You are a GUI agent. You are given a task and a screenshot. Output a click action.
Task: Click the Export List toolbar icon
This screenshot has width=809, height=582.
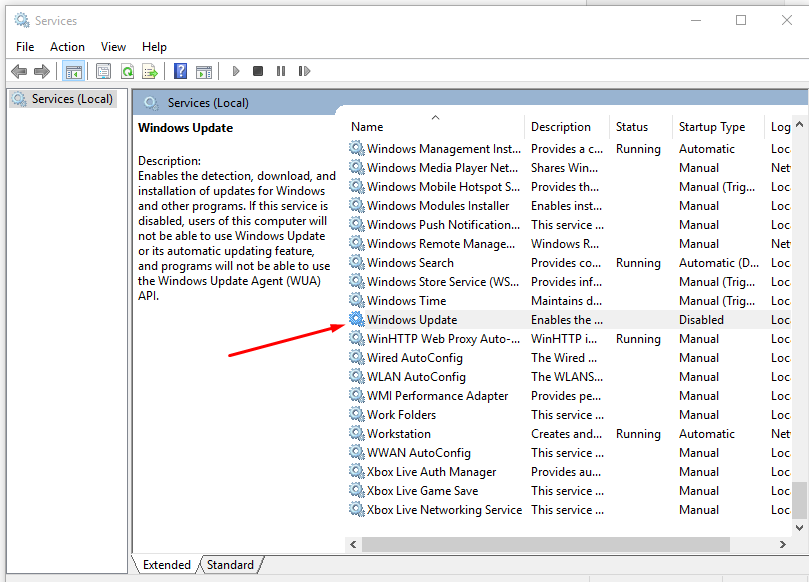tap(150, 71)
